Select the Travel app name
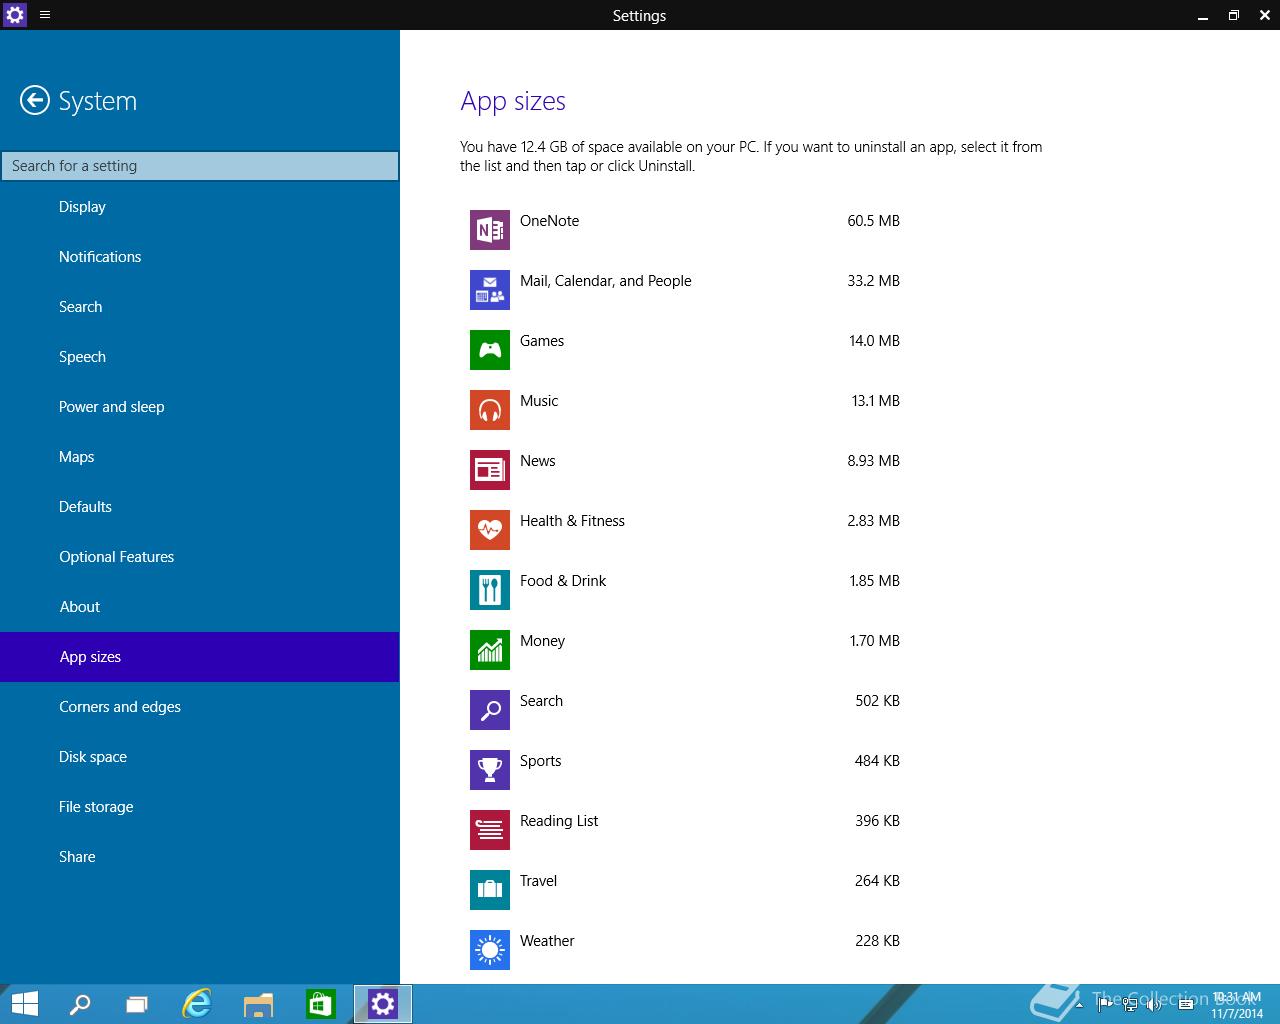Viewport: 1280px width, 1024px height. point(538,881)
